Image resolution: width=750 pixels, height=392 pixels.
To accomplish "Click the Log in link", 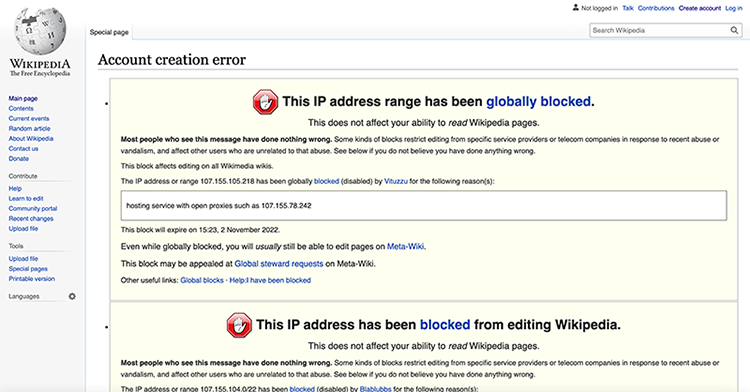I will pos(734,8).
